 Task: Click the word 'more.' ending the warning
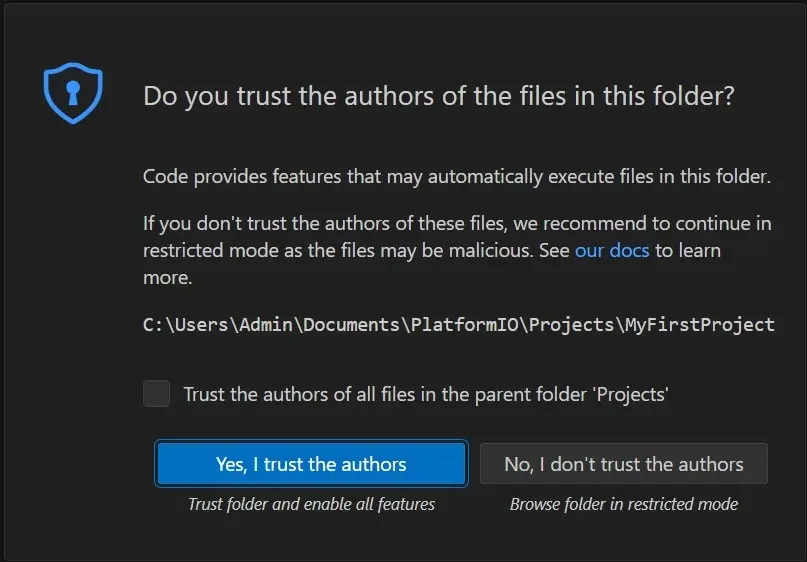167,277
